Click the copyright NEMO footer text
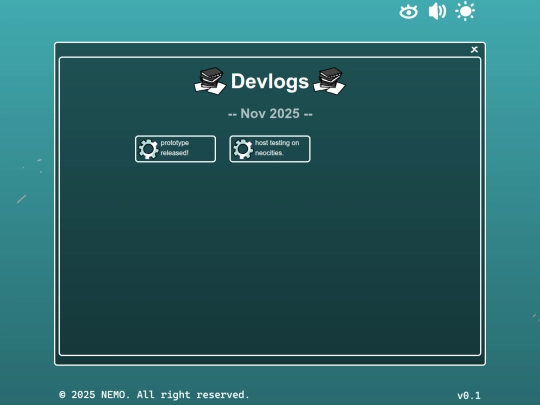 (154, 395)
